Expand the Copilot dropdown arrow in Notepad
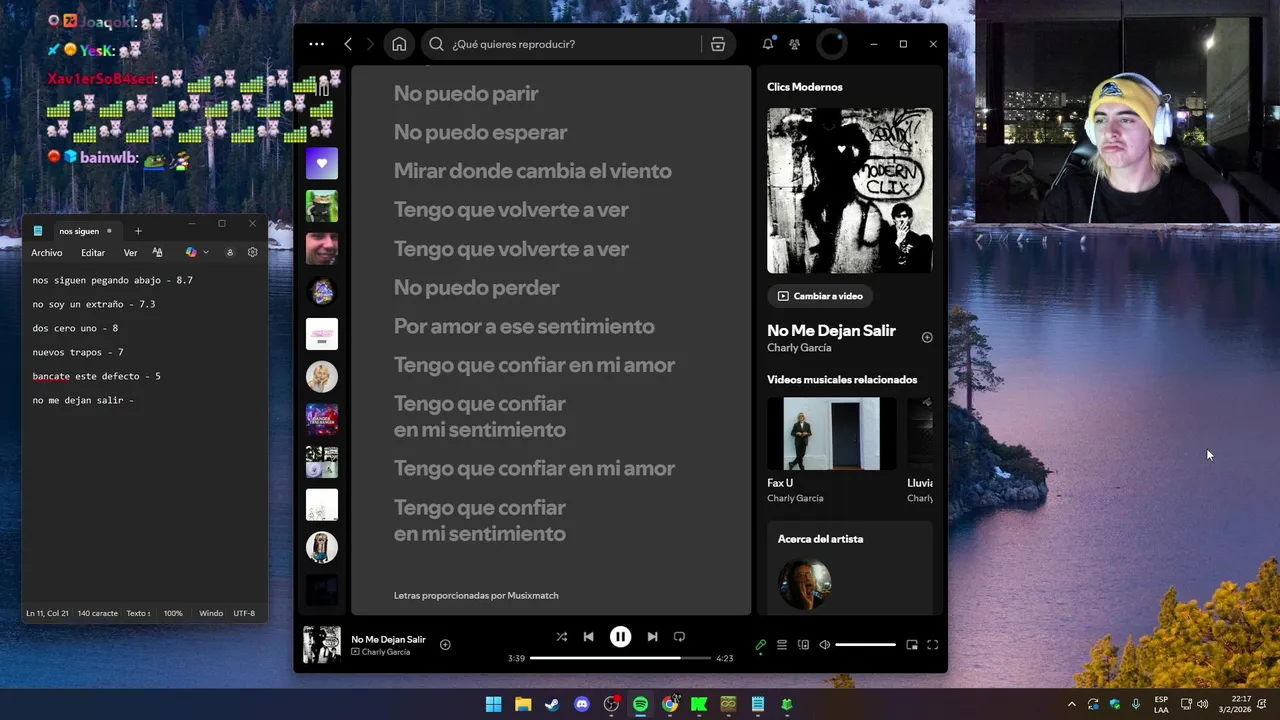The height and width of the screenshot is (720, 1280). coord(206,253)
